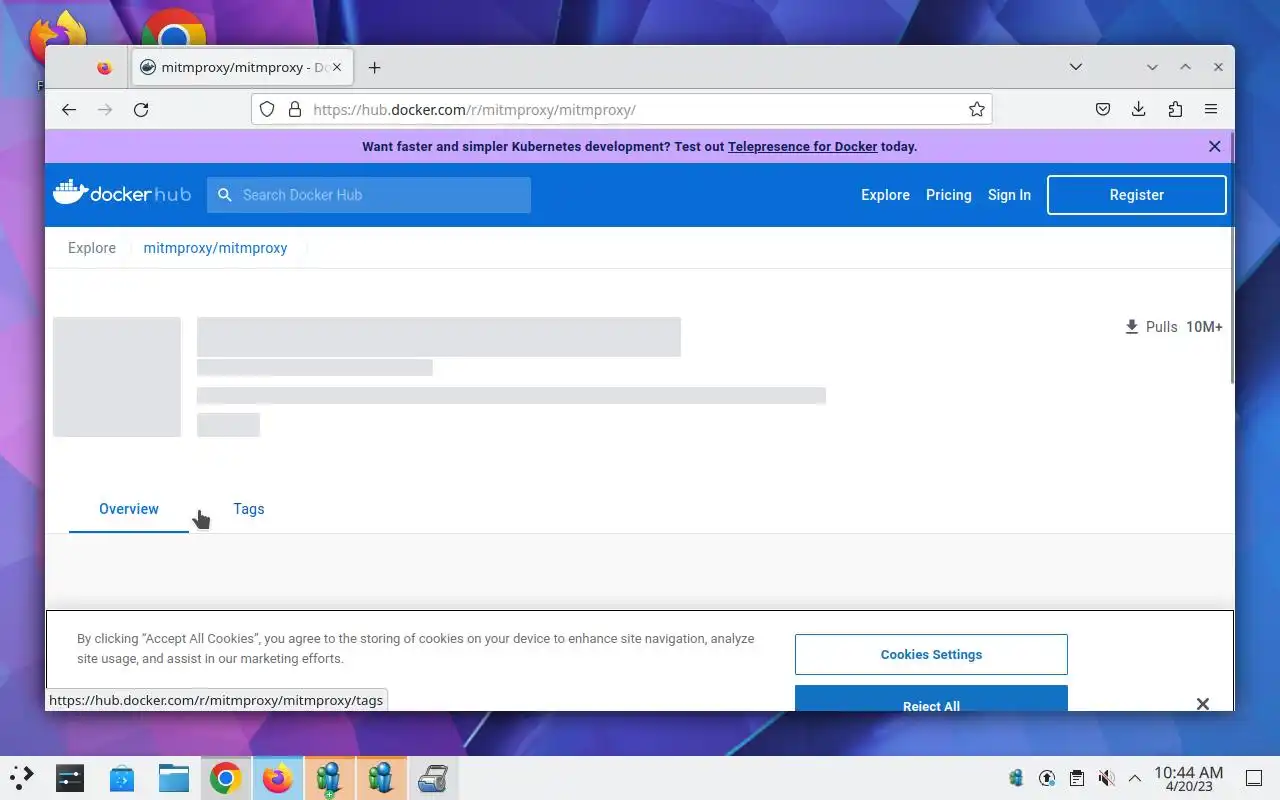Open system settings from taskbar
Screen dimensions: 1280x800
(x=70, y=777)
